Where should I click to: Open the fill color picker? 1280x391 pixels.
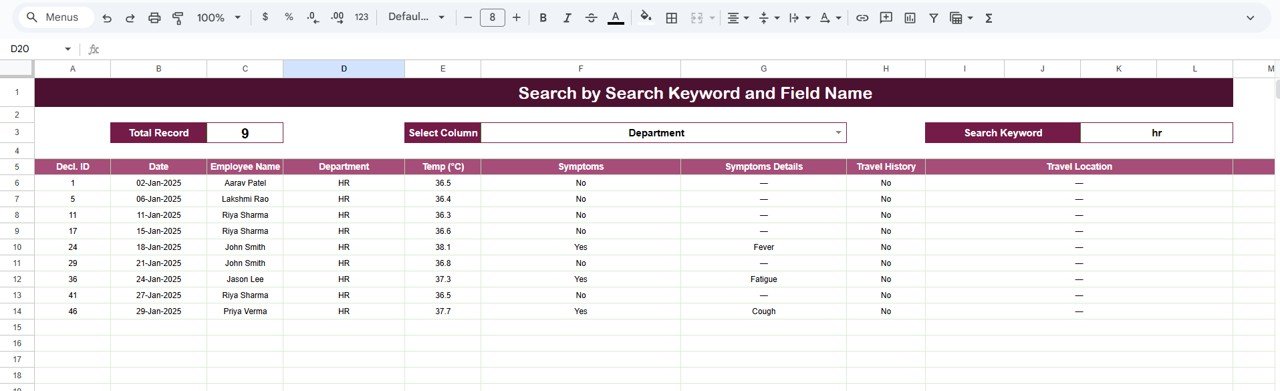coord(646,18)
